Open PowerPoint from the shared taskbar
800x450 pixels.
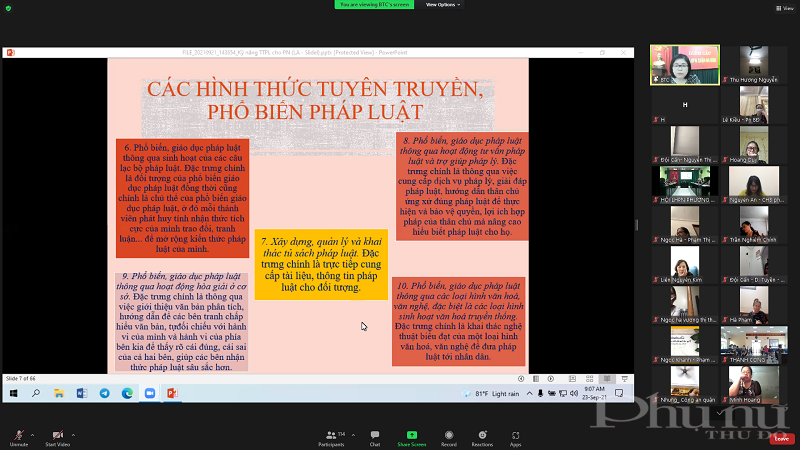(172, 394)
